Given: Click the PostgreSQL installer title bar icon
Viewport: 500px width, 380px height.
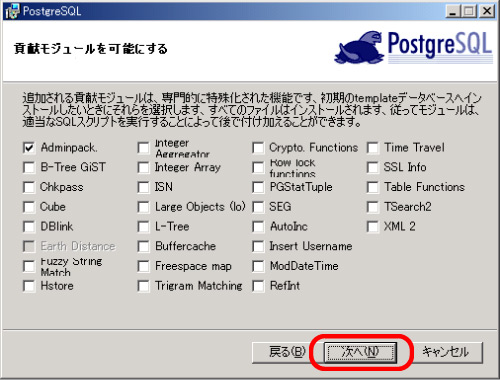Looking at the screenshot, I should coord(13,11).
